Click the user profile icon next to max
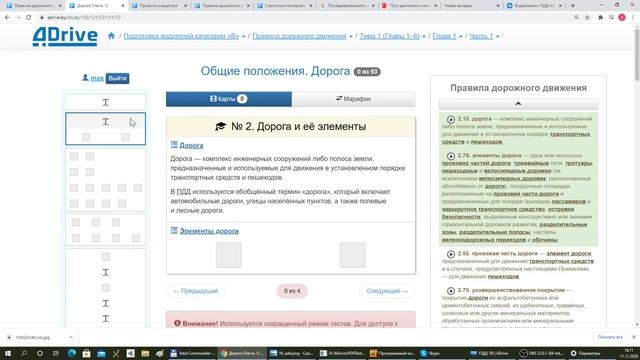 point(85,78)
